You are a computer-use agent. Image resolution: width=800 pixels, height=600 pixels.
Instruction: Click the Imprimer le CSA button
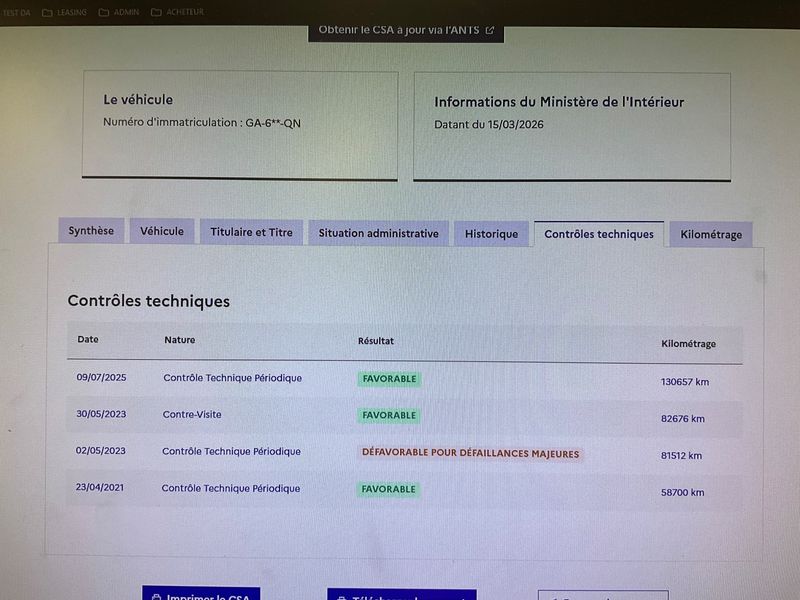click(201, 593)
